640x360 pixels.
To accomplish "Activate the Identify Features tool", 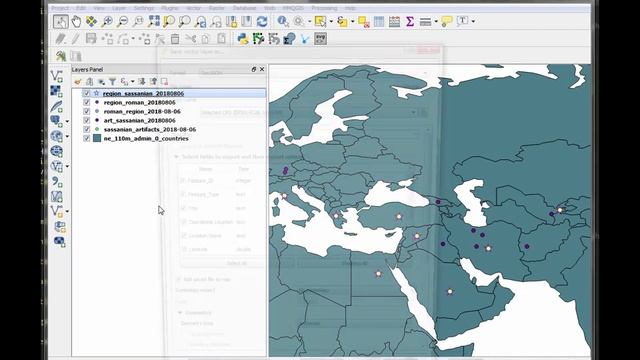I will pos(283,21).
